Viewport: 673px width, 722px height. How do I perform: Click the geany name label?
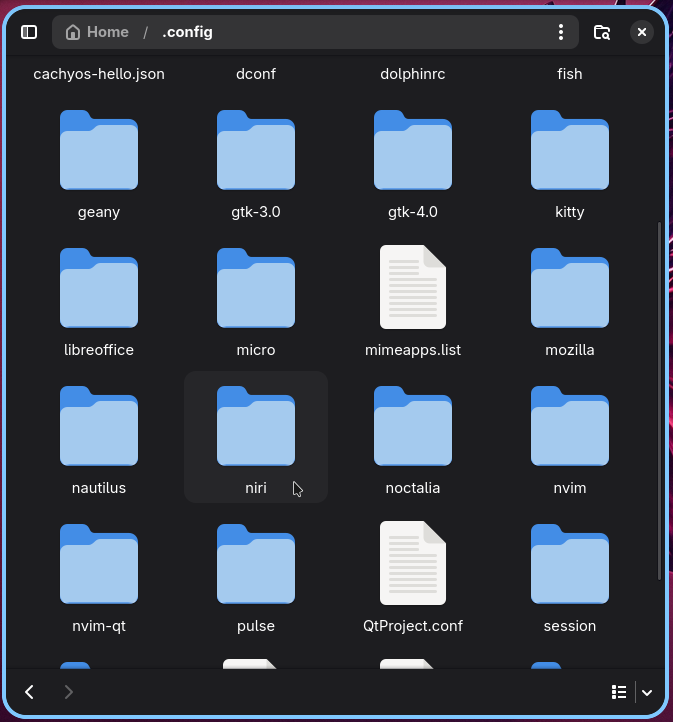point(99,212)
